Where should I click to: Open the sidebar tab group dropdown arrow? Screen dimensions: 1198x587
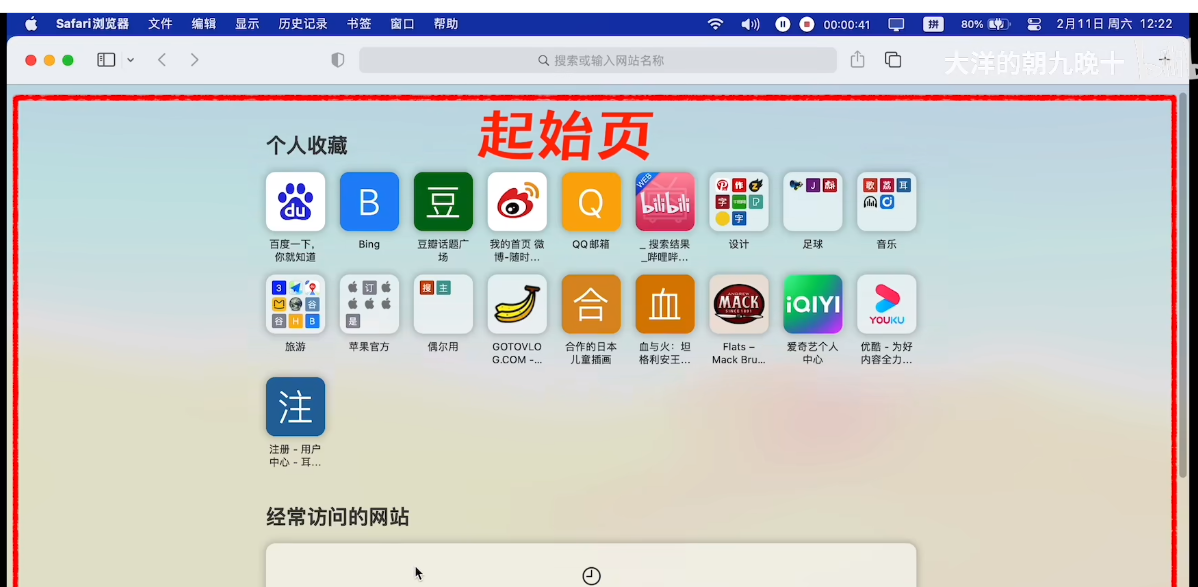click(131, 60)
